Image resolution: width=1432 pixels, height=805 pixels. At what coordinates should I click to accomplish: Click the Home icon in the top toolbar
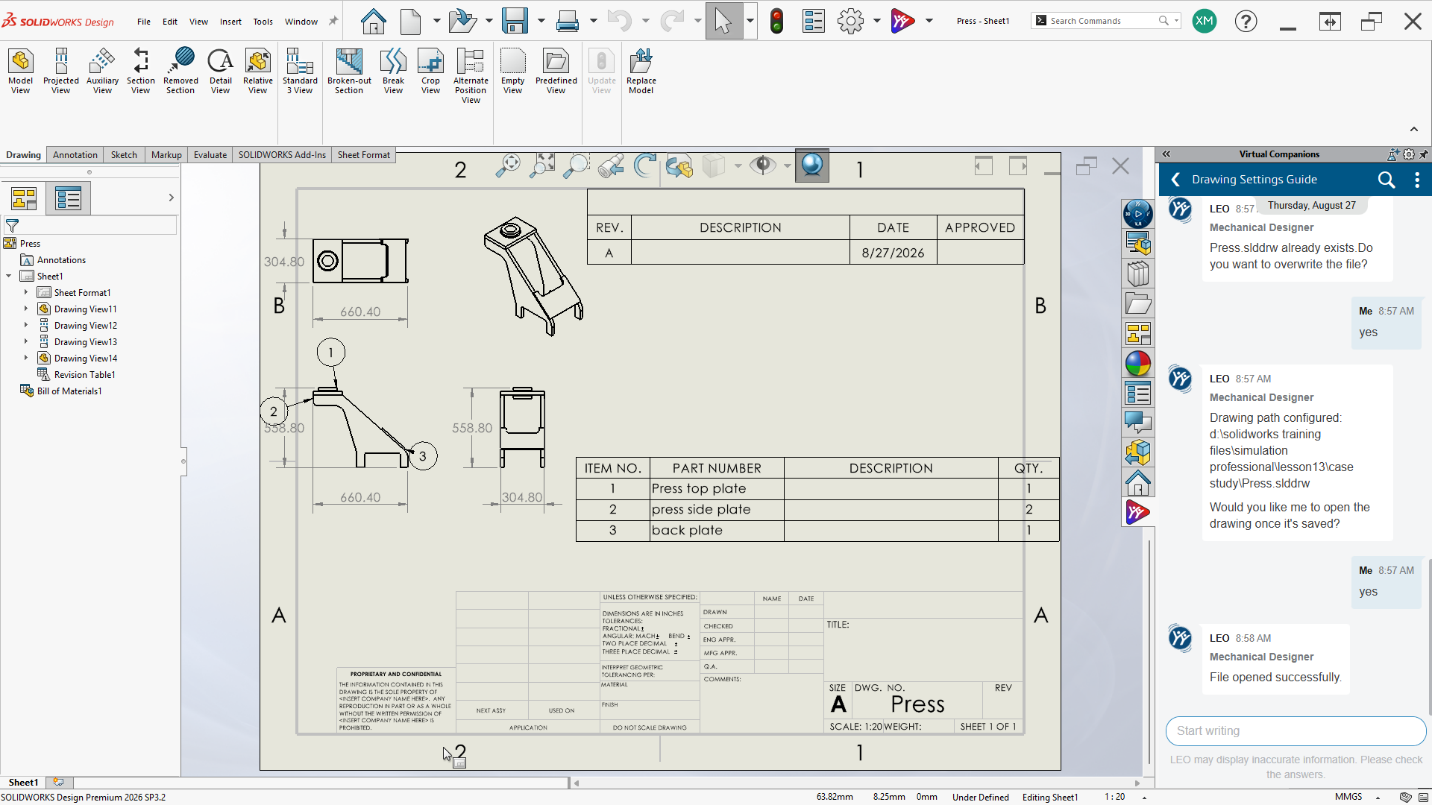point(374,20)
